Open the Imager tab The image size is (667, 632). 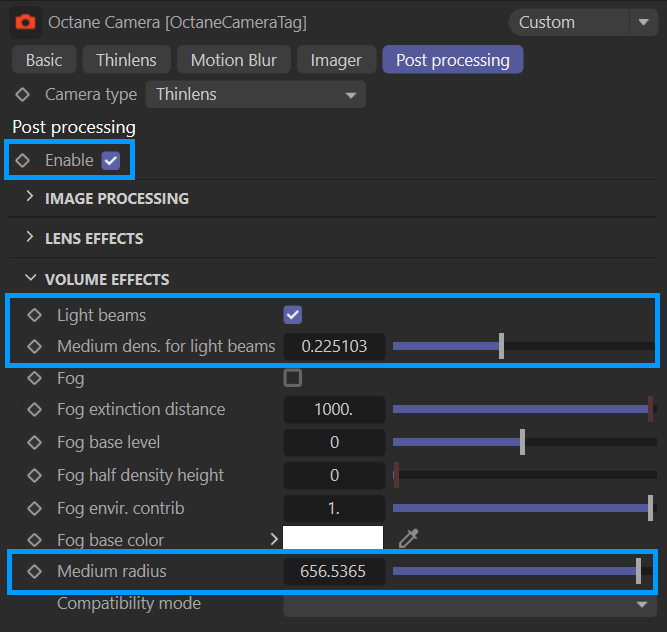pos(336,60)
